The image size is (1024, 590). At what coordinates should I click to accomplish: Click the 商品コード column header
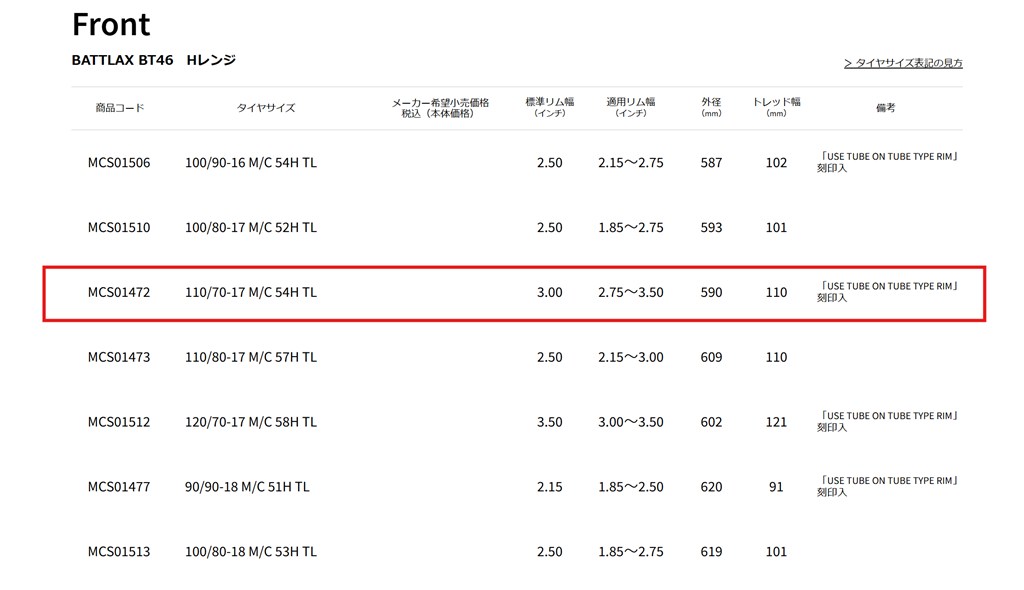pos(120,108)
